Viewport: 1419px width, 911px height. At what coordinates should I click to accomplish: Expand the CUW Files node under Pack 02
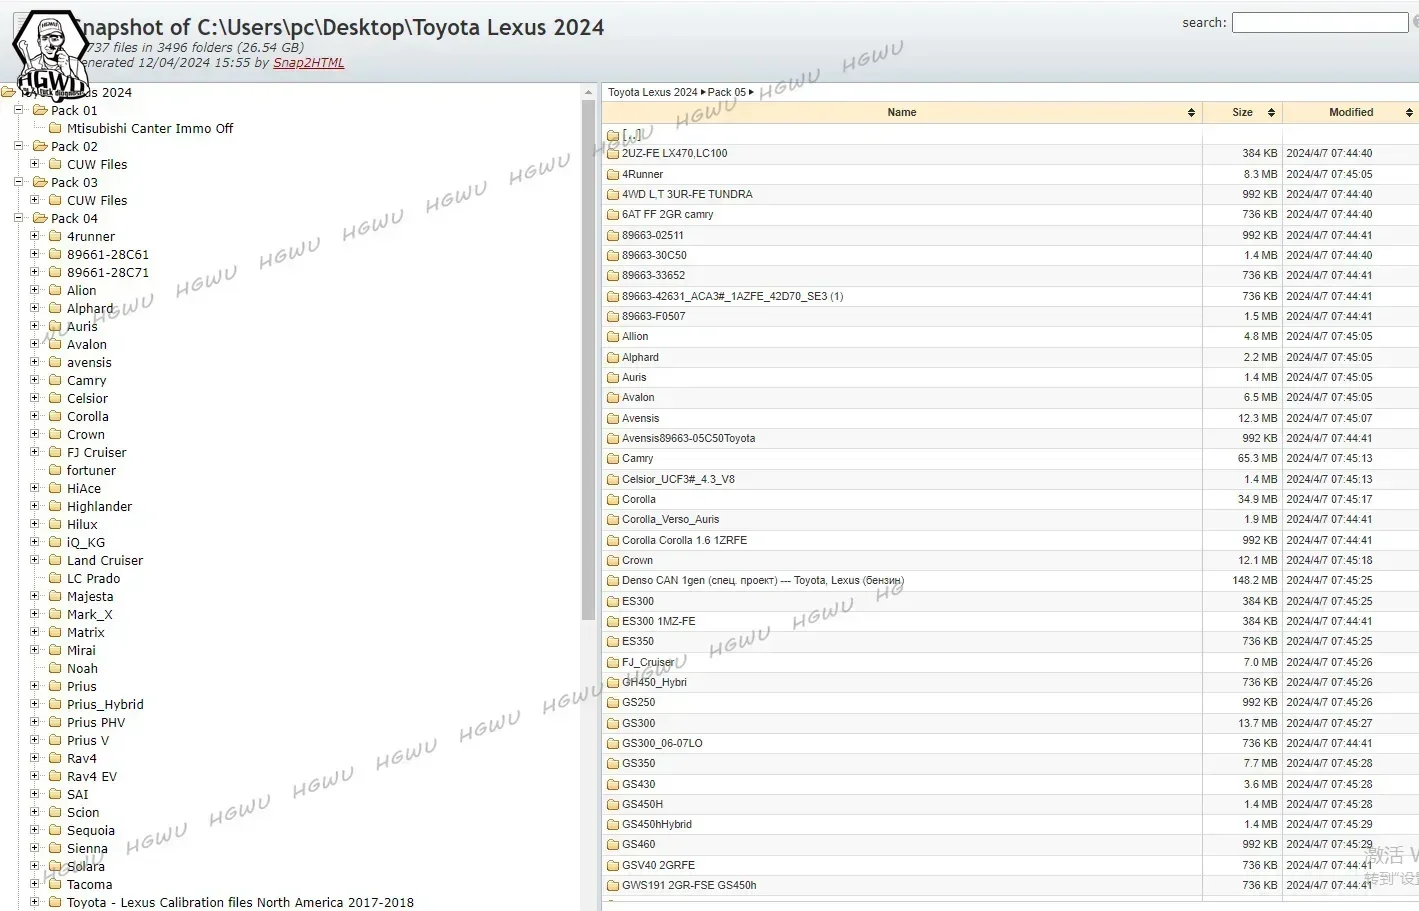pyautogui.click(x=34, y=164)
